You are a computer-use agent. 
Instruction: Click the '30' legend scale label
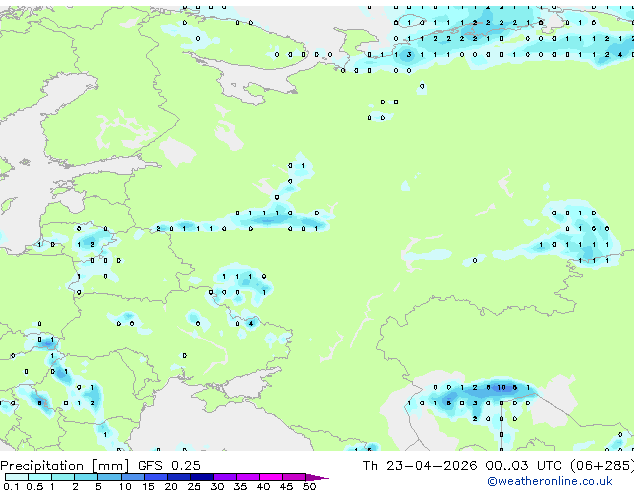pyautogui.click(x=217, y=486)
